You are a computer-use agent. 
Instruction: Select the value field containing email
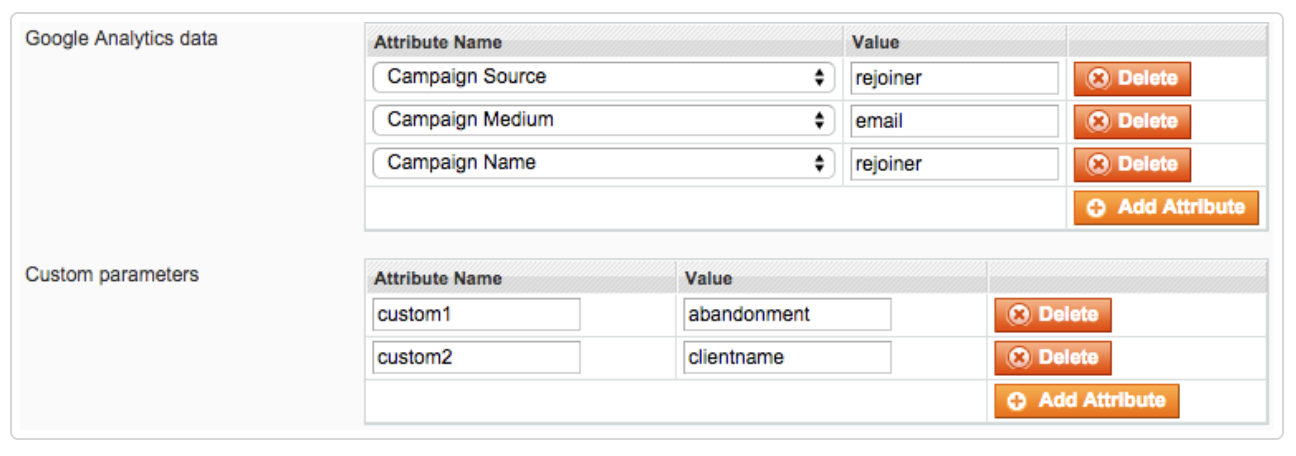pyautogui.click(x=954, y=121)
